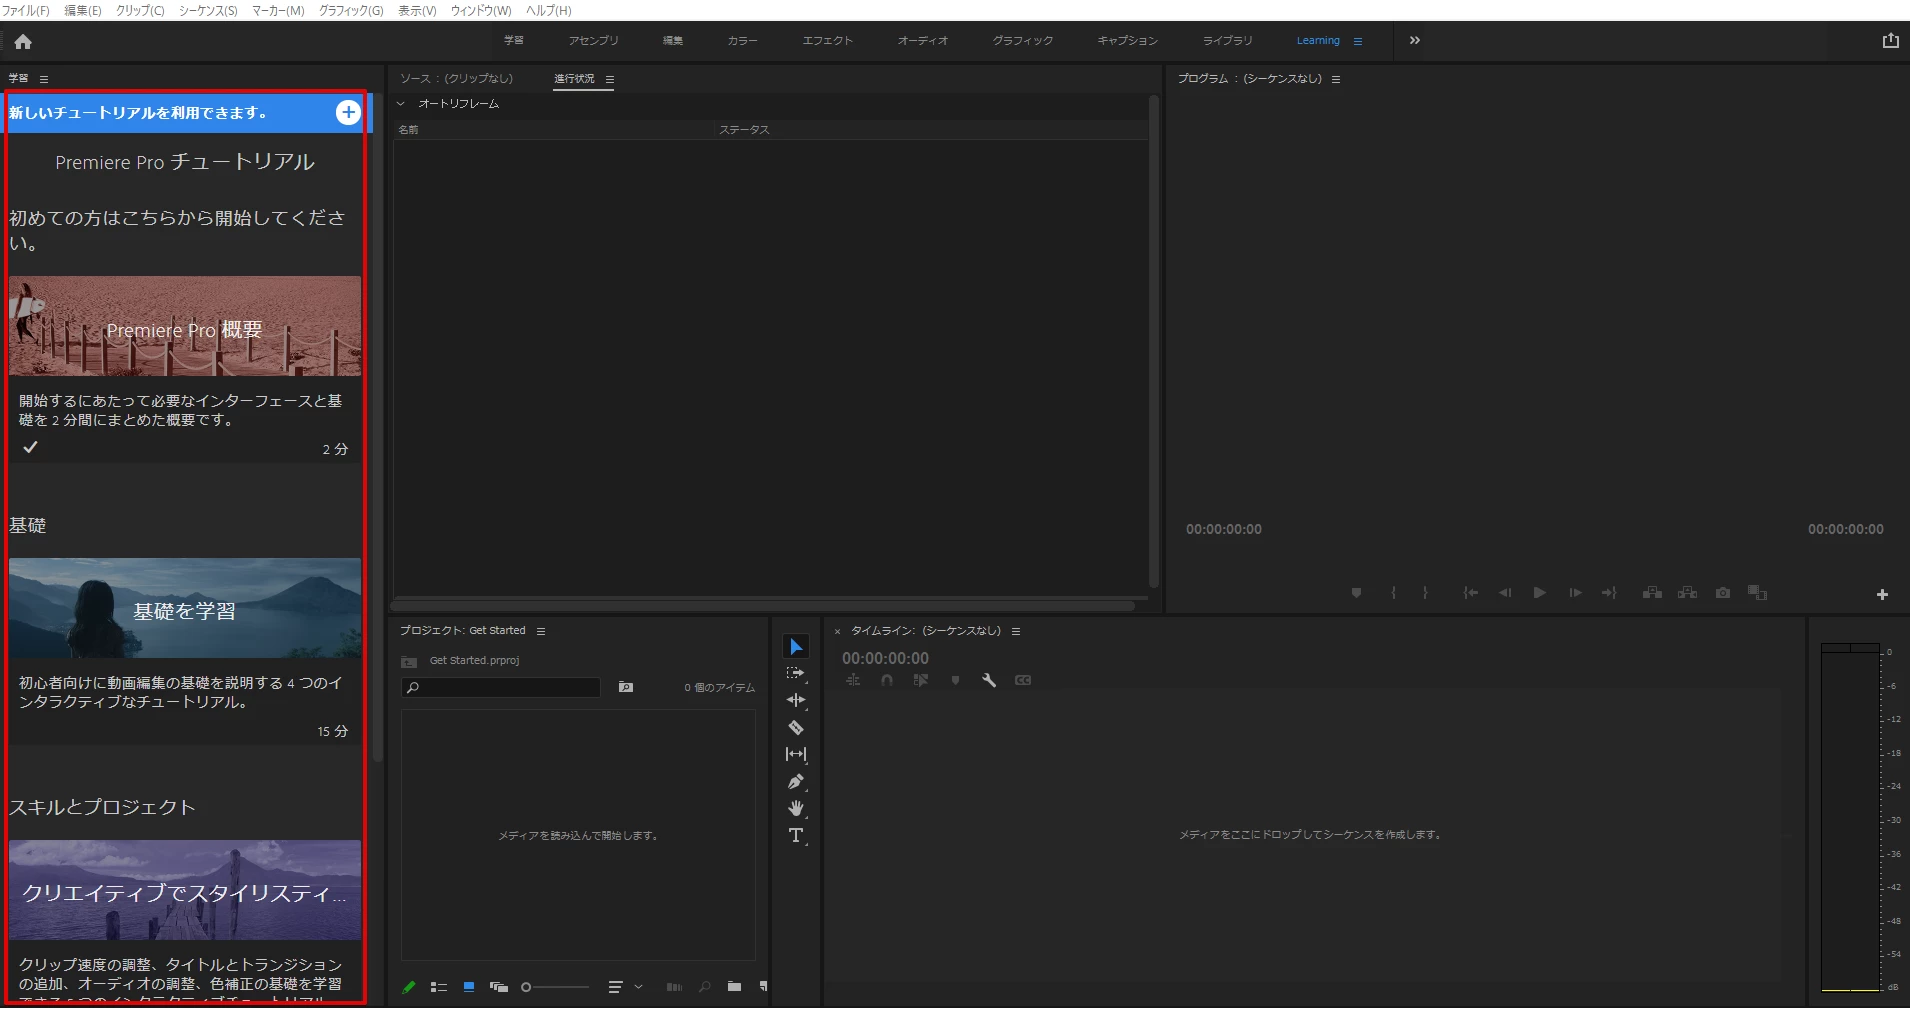
Task: Switch to the カラー workspace tab
Action: point(742,41)
